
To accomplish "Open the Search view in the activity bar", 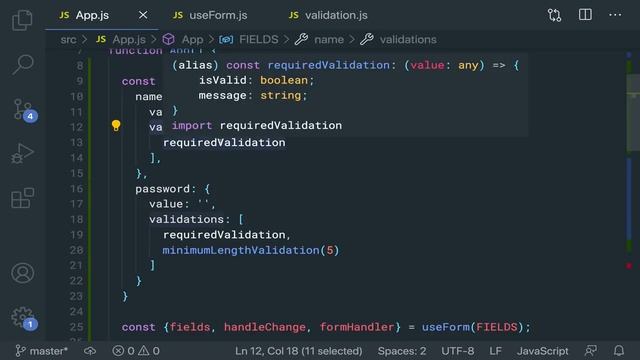I will click(22, 64).
